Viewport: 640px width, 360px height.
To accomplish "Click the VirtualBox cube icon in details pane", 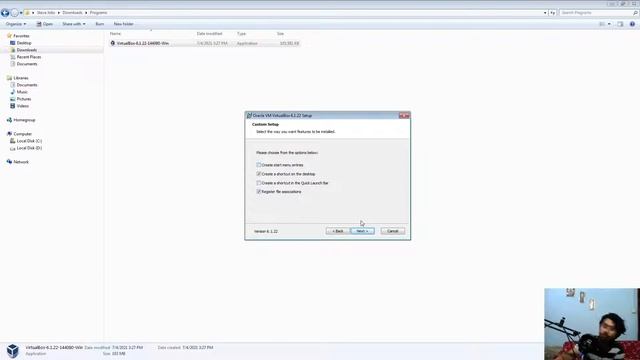I will (x=13, y=351).
